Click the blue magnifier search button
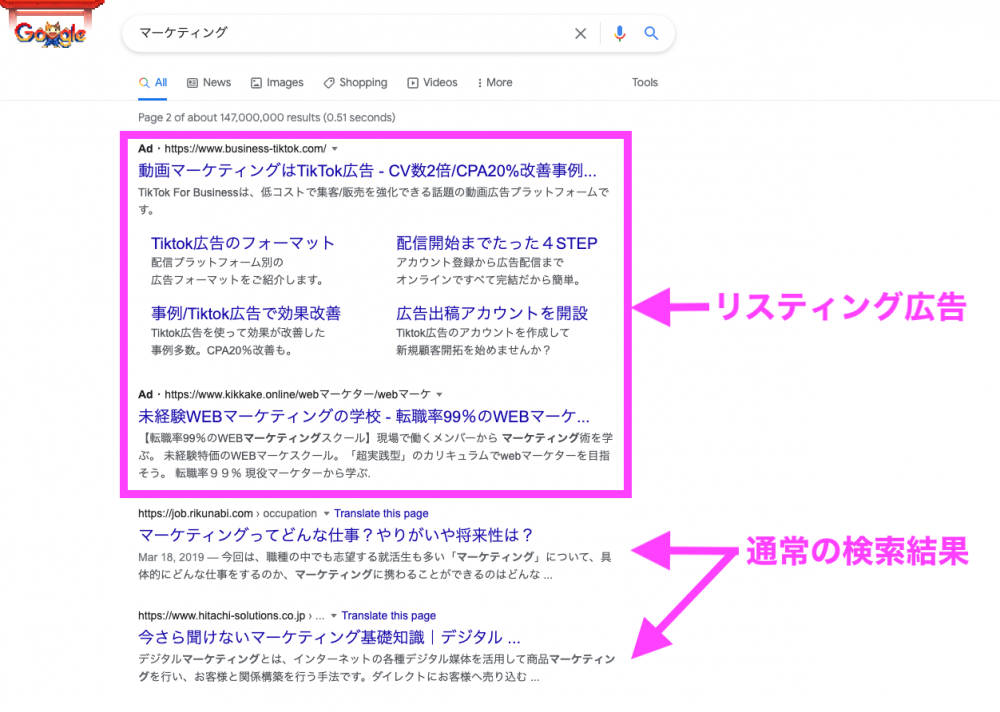 point(651,33)
